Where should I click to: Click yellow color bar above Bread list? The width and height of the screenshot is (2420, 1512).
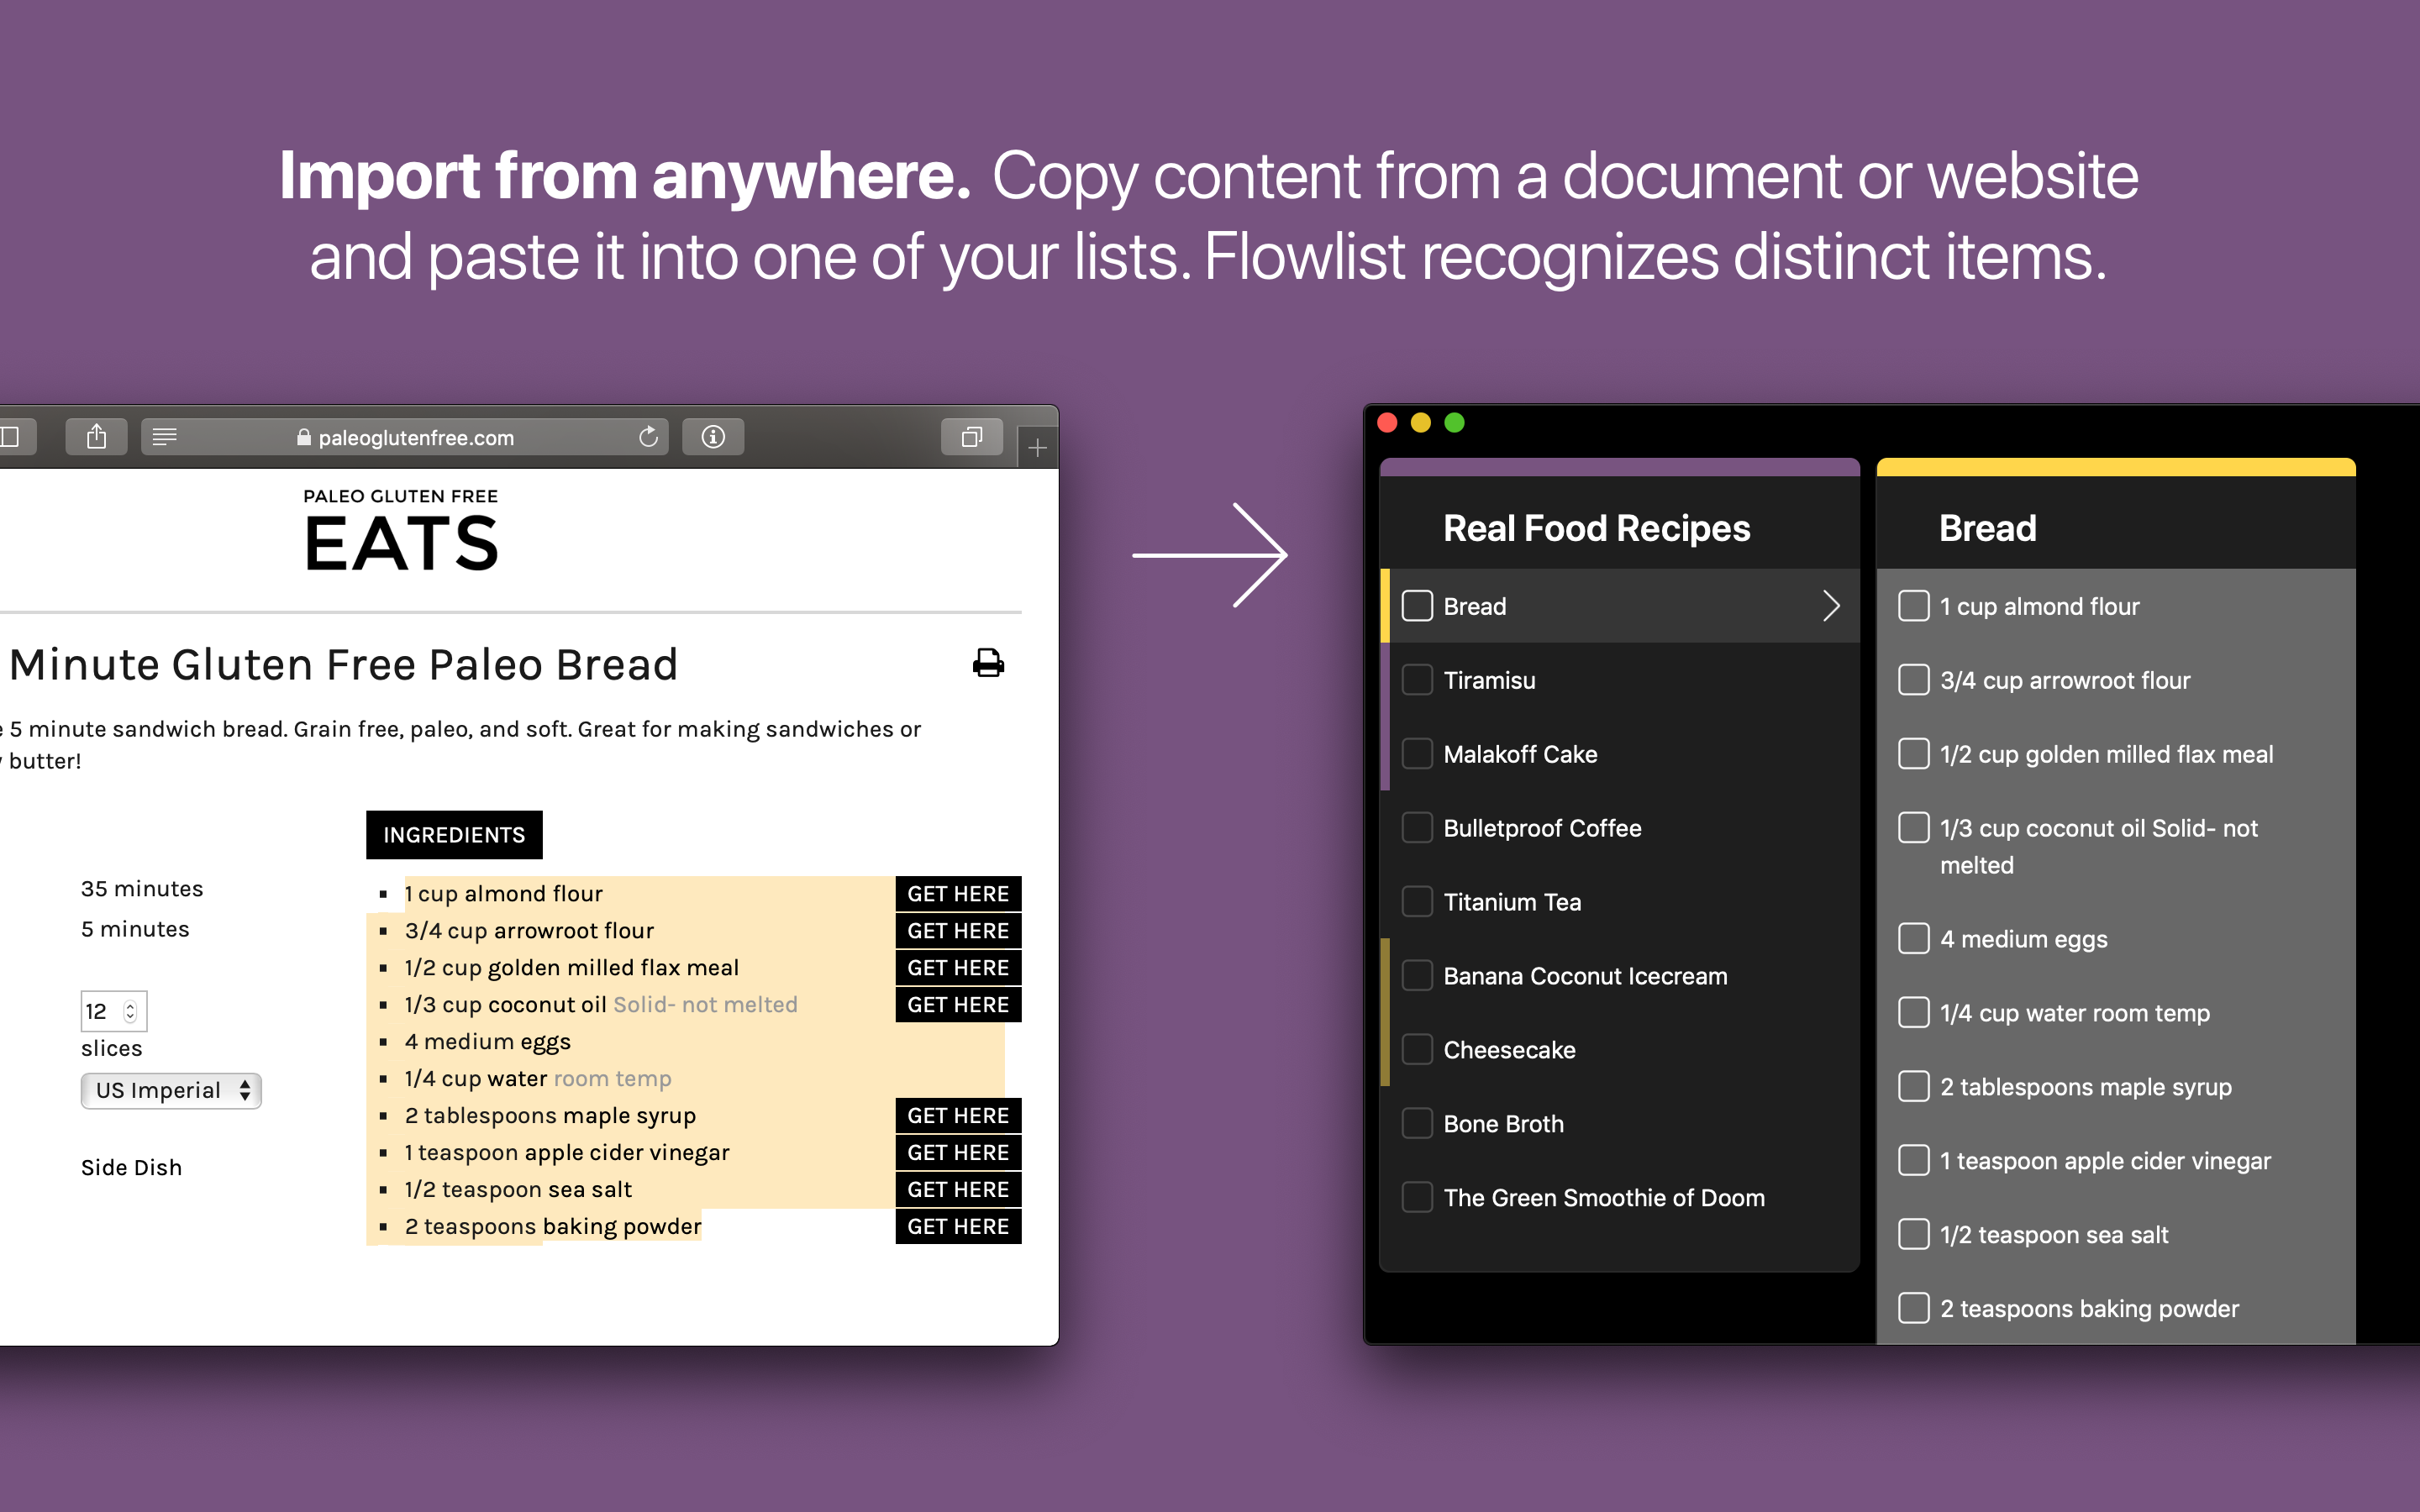pos(2116,467)
